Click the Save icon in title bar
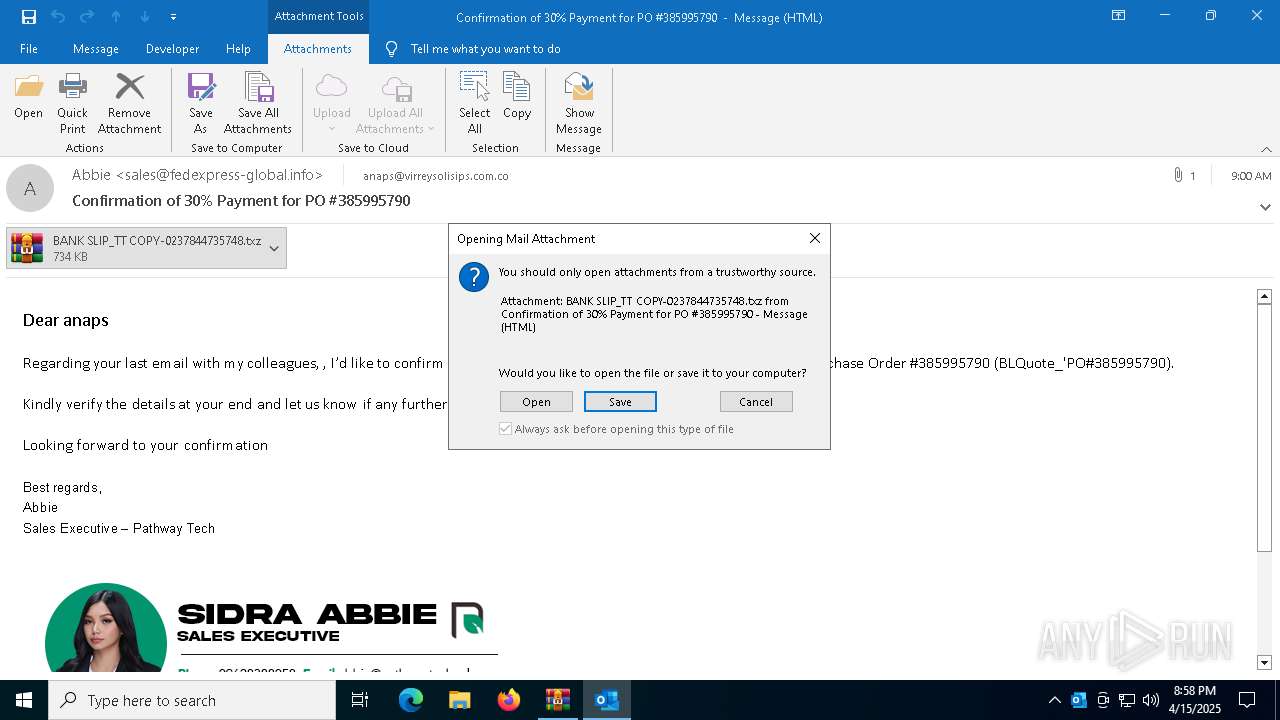 [29, 16]
